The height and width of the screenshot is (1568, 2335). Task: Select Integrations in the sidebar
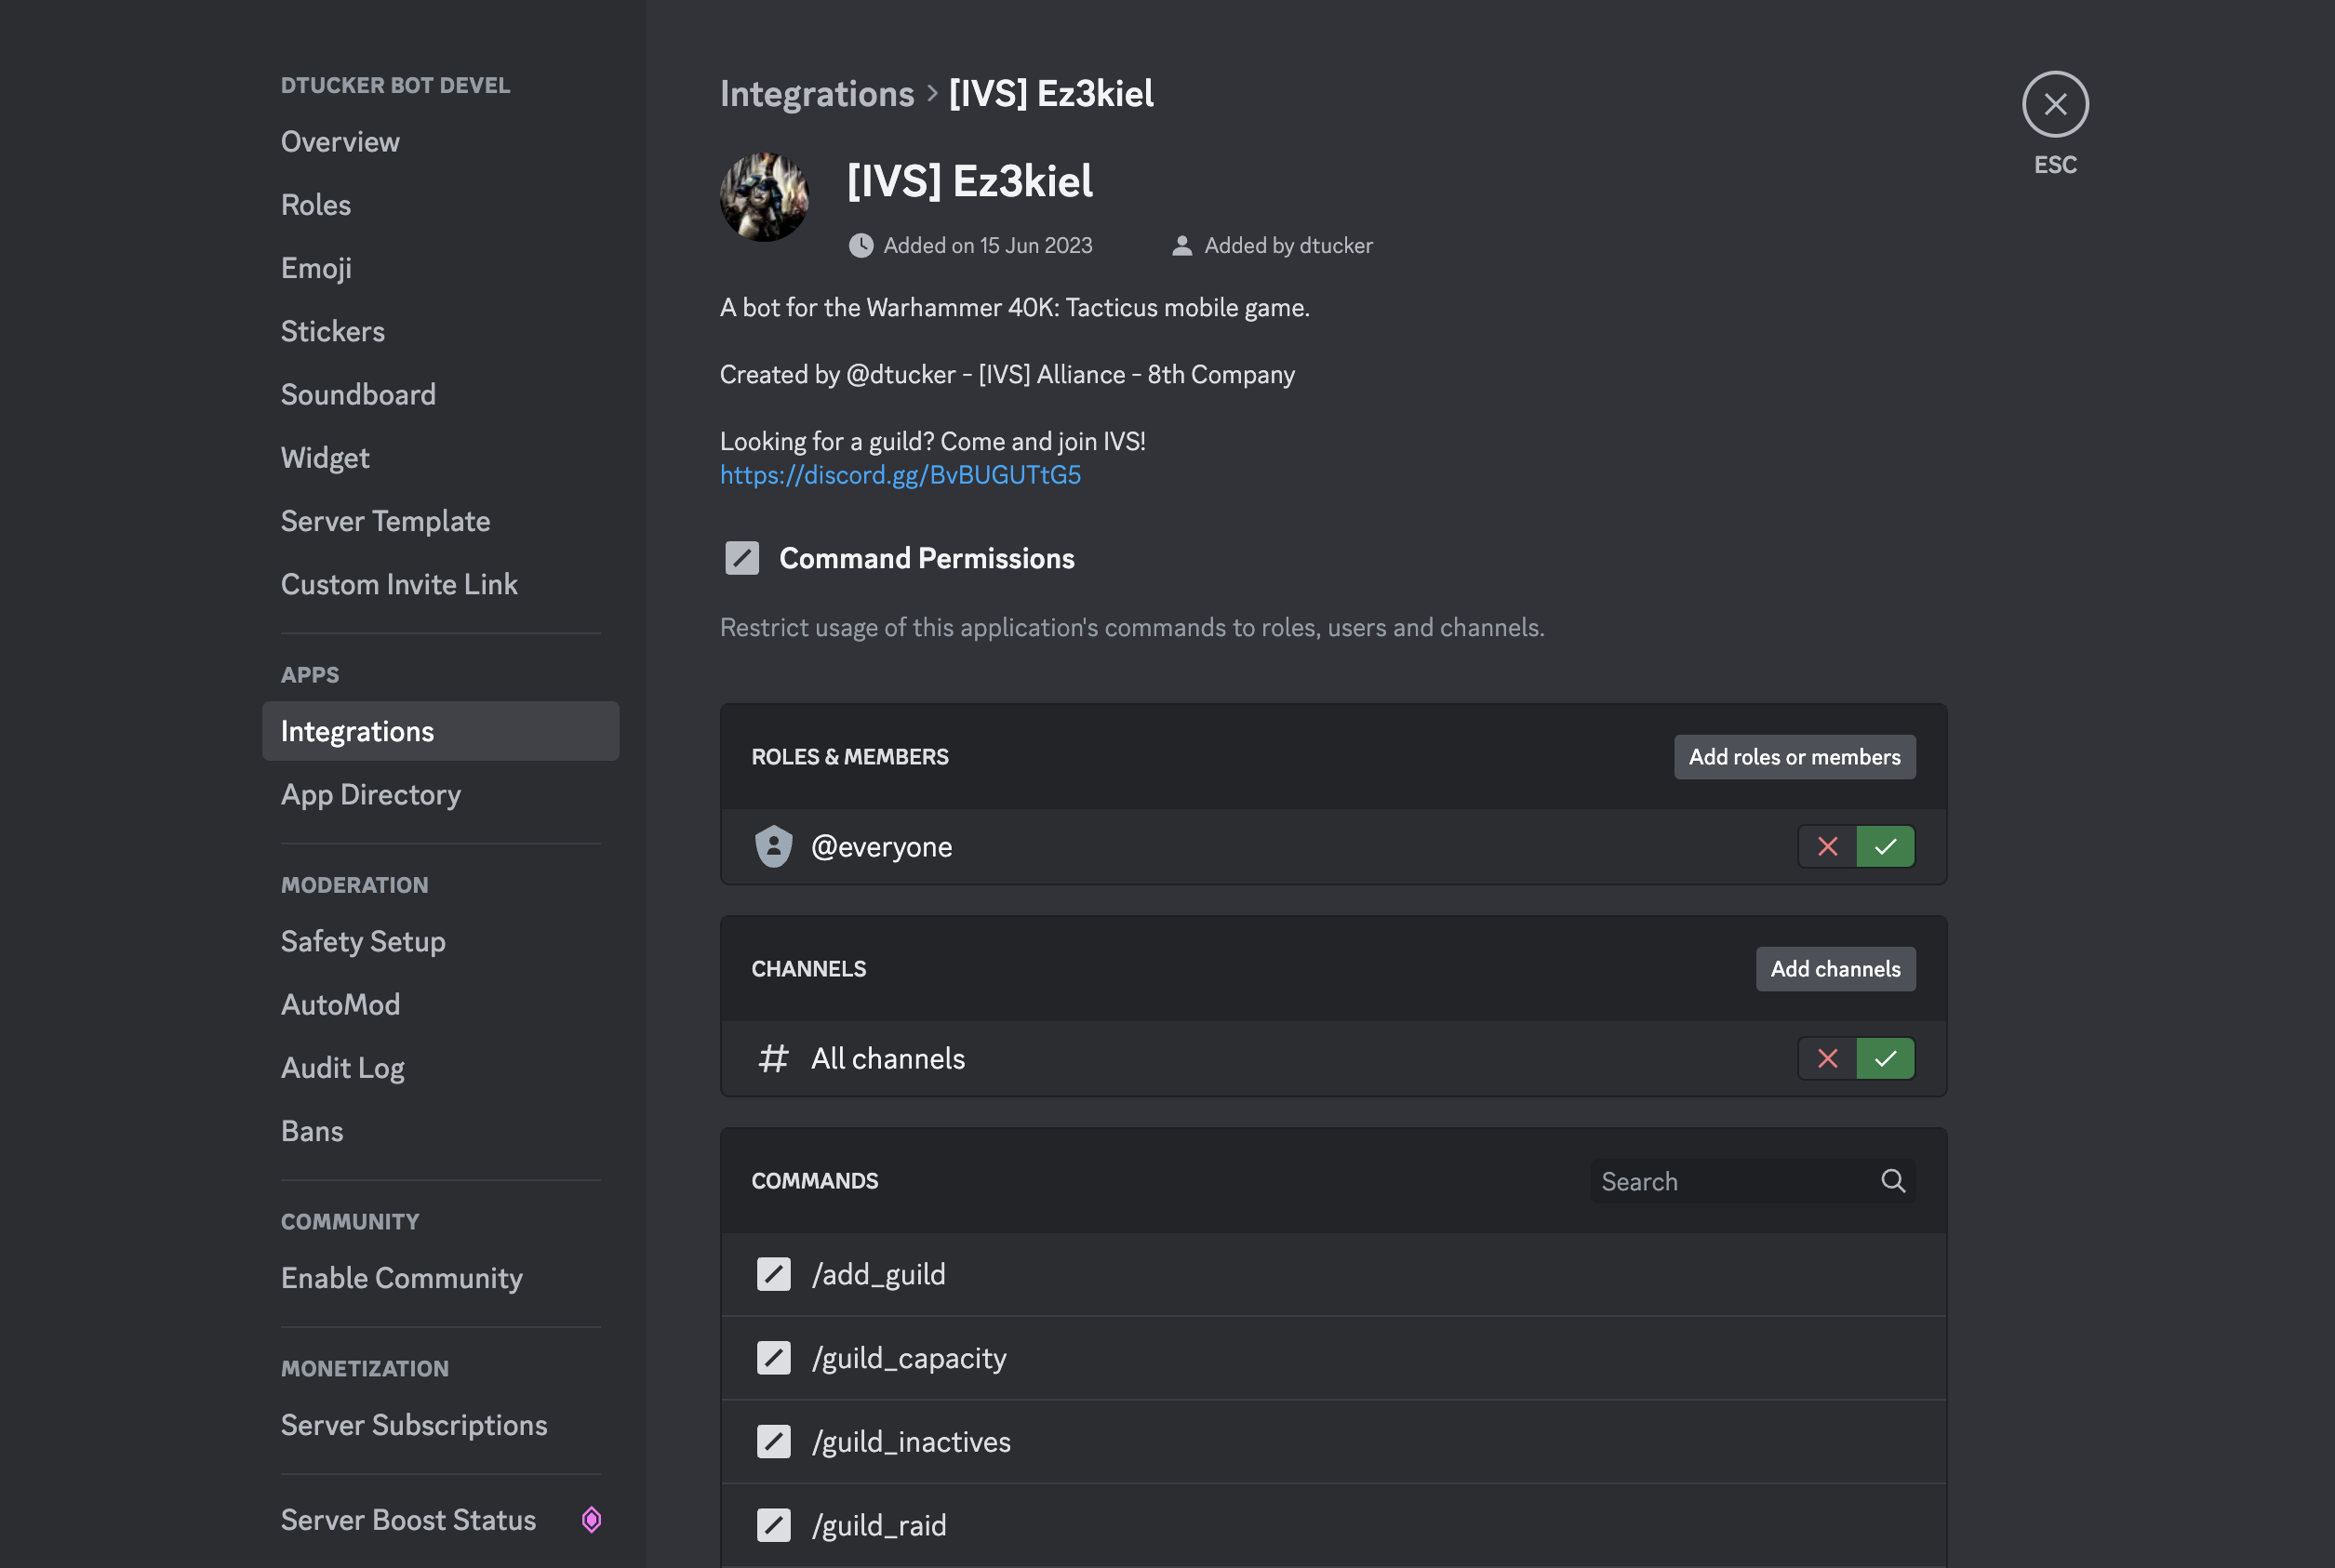(440, 731)
